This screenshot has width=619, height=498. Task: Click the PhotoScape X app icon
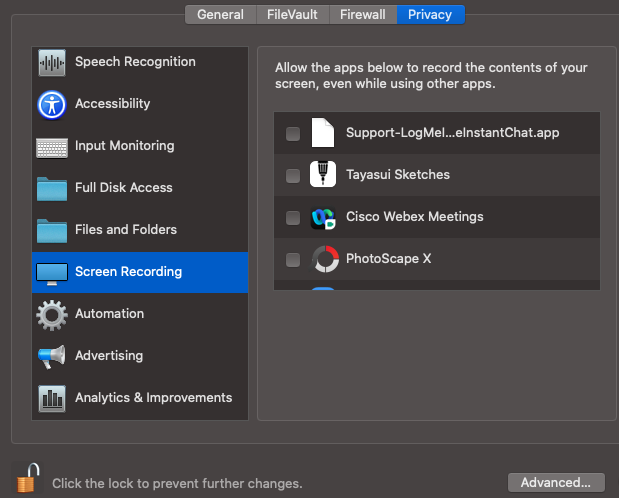point(323,259)
